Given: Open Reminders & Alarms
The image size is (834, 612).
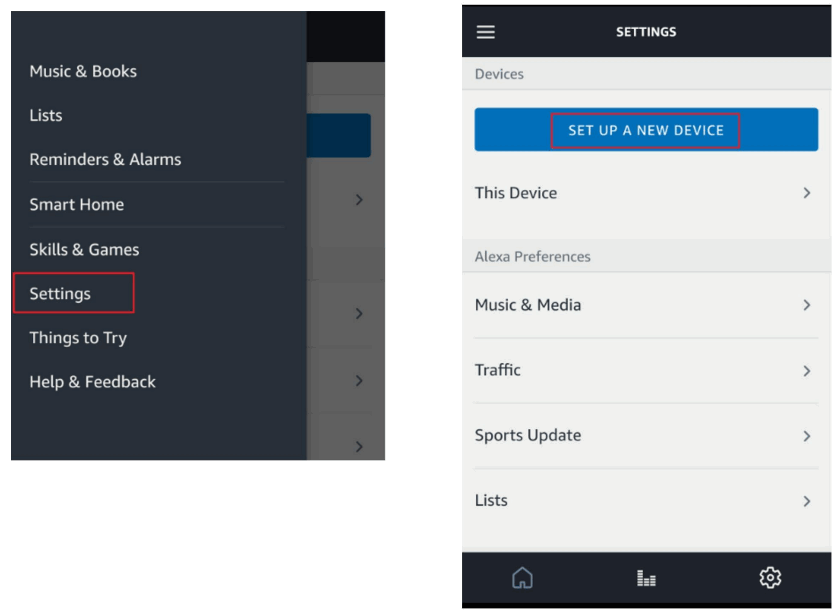Looking at the screenshot, I should (105, 159).
